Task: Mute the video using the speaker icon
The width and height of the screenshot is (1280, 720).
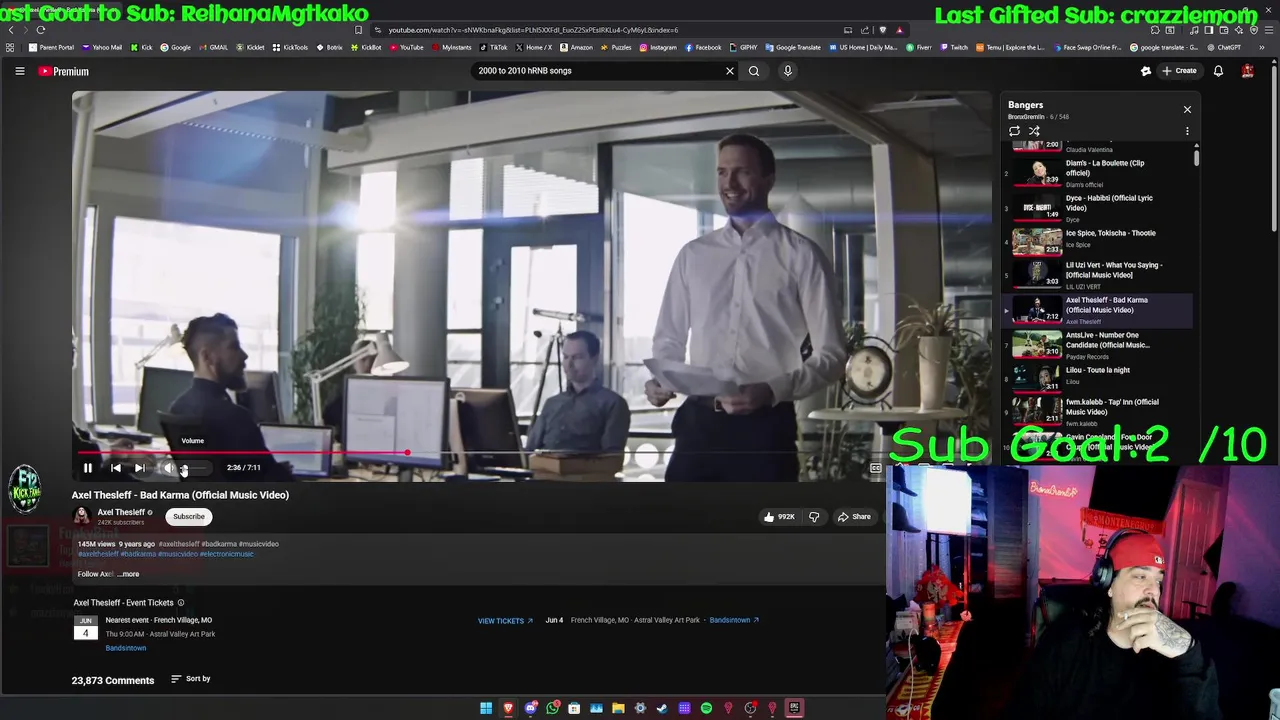Action: click(168, 468)
